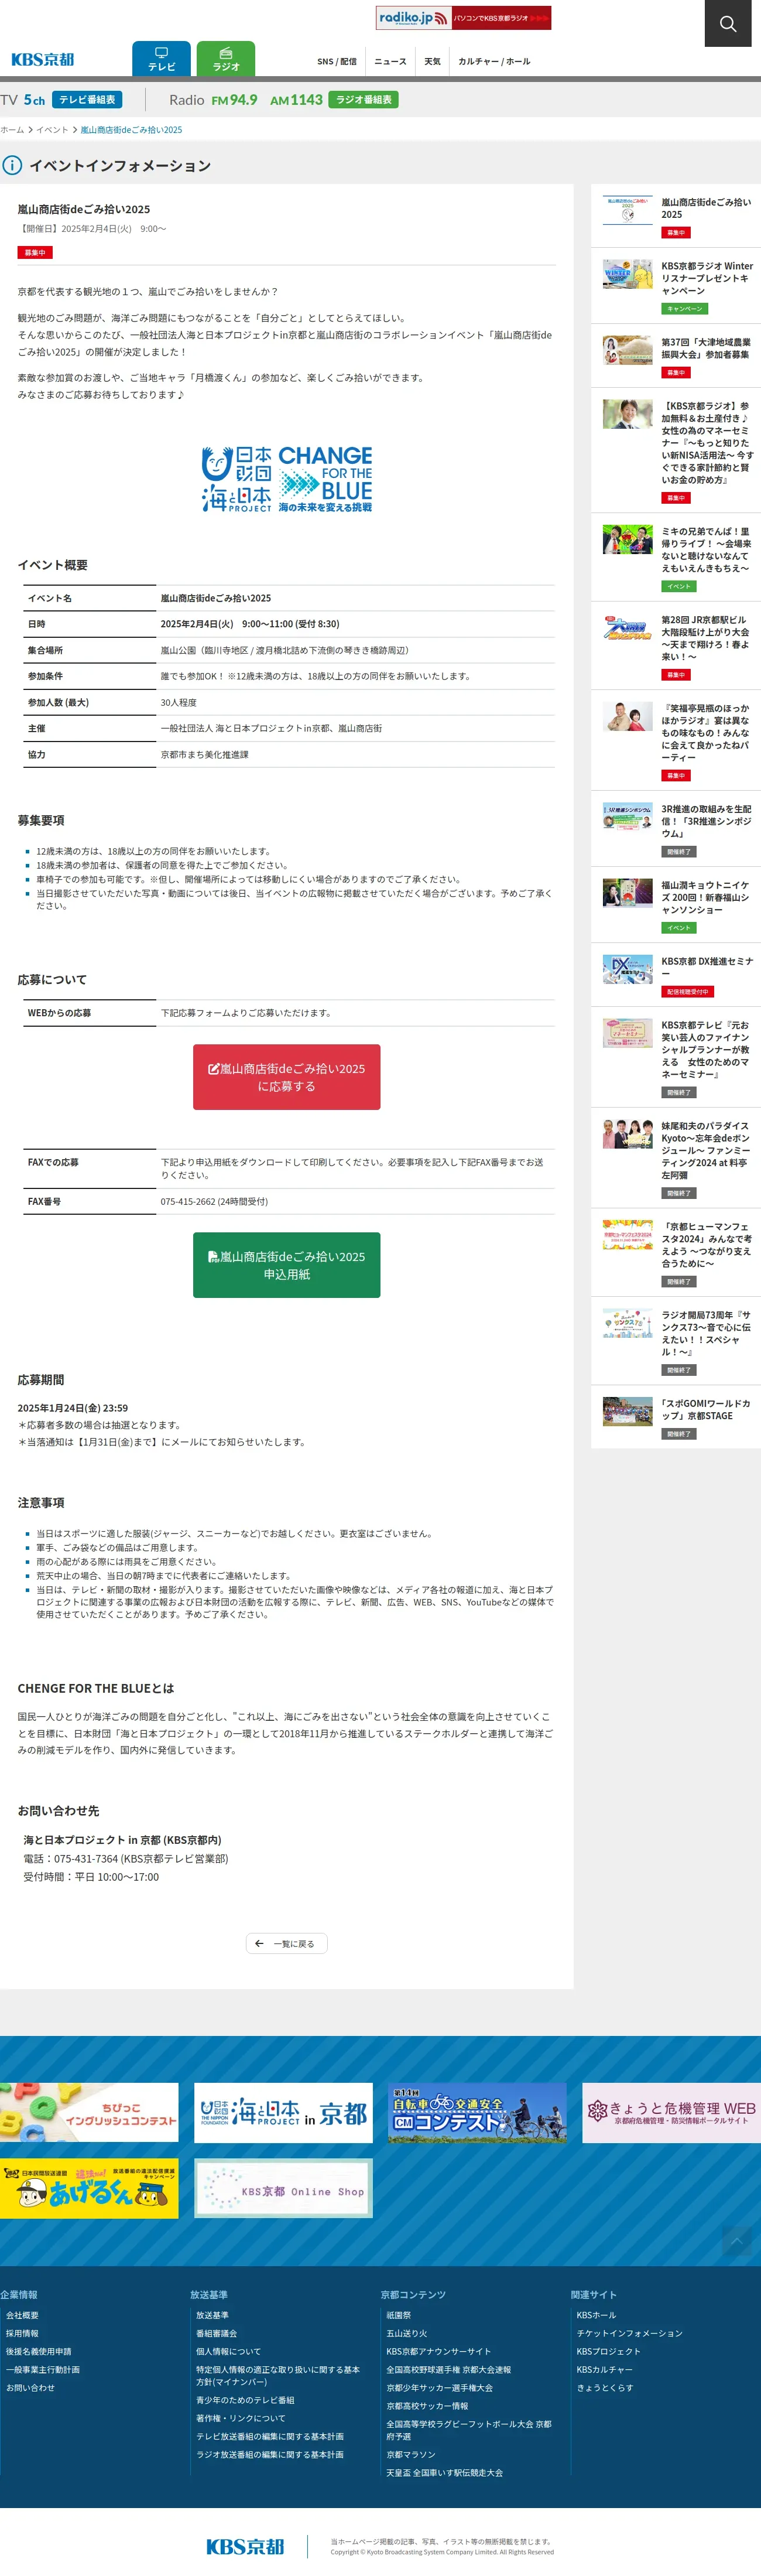This screenshot has height=2576, width=761.
Task: Open the きょうと危機管理WEB banner
Action: [671, 2112]
